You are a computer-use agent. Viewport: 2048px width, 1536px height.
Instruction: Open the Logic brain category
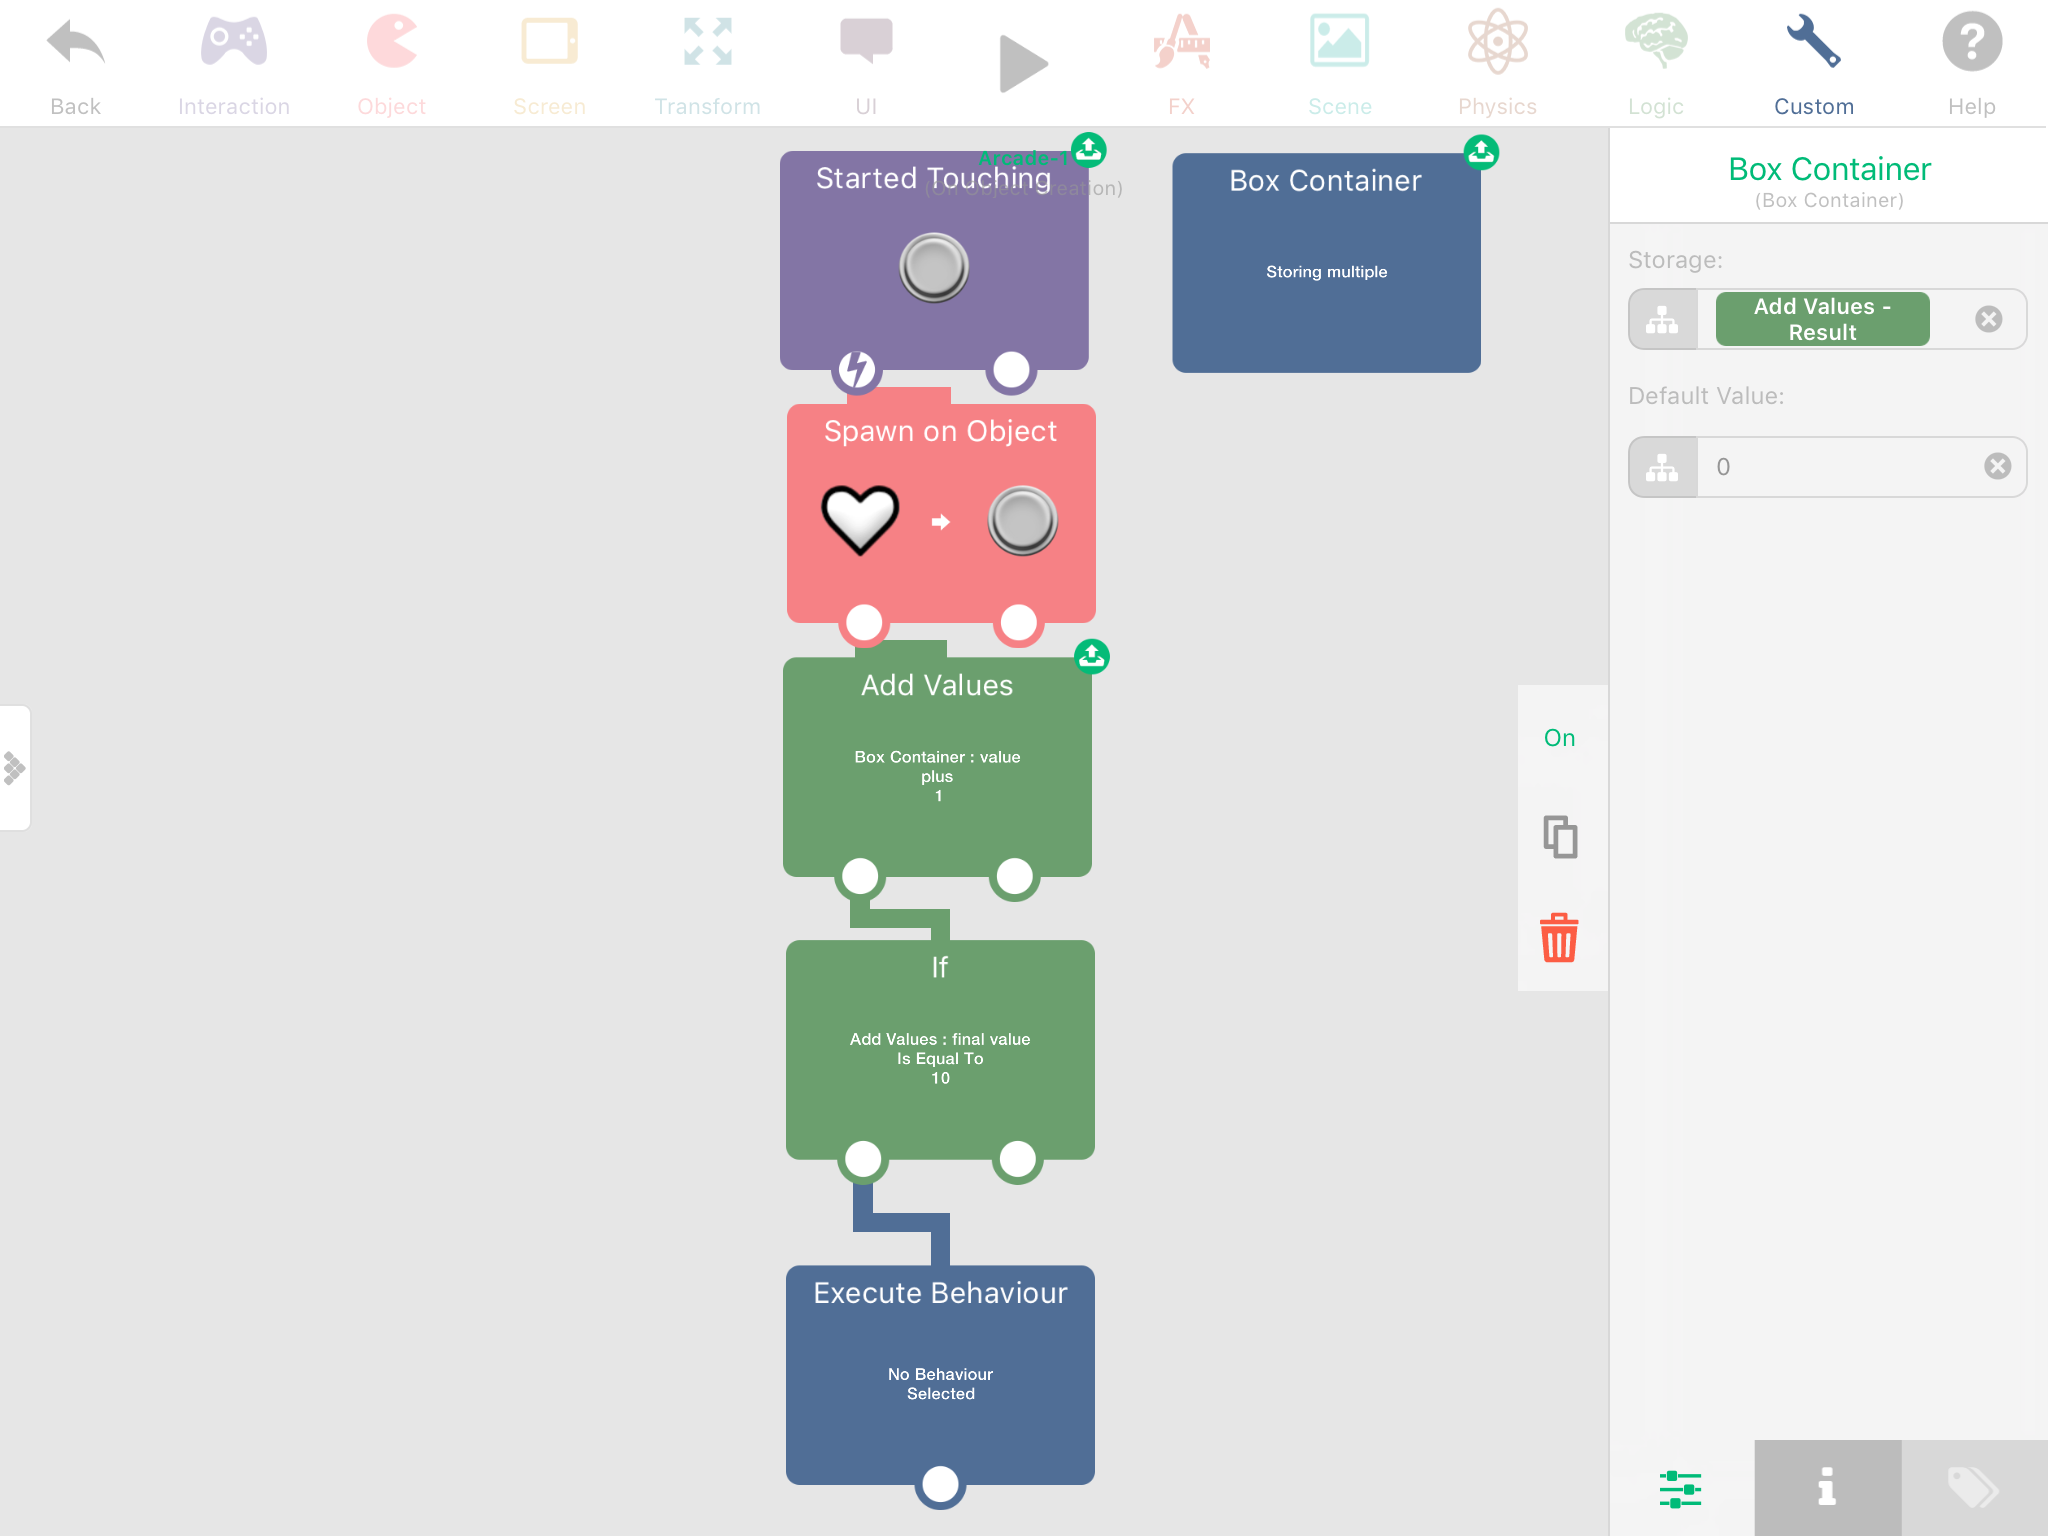pos(1655,44)
